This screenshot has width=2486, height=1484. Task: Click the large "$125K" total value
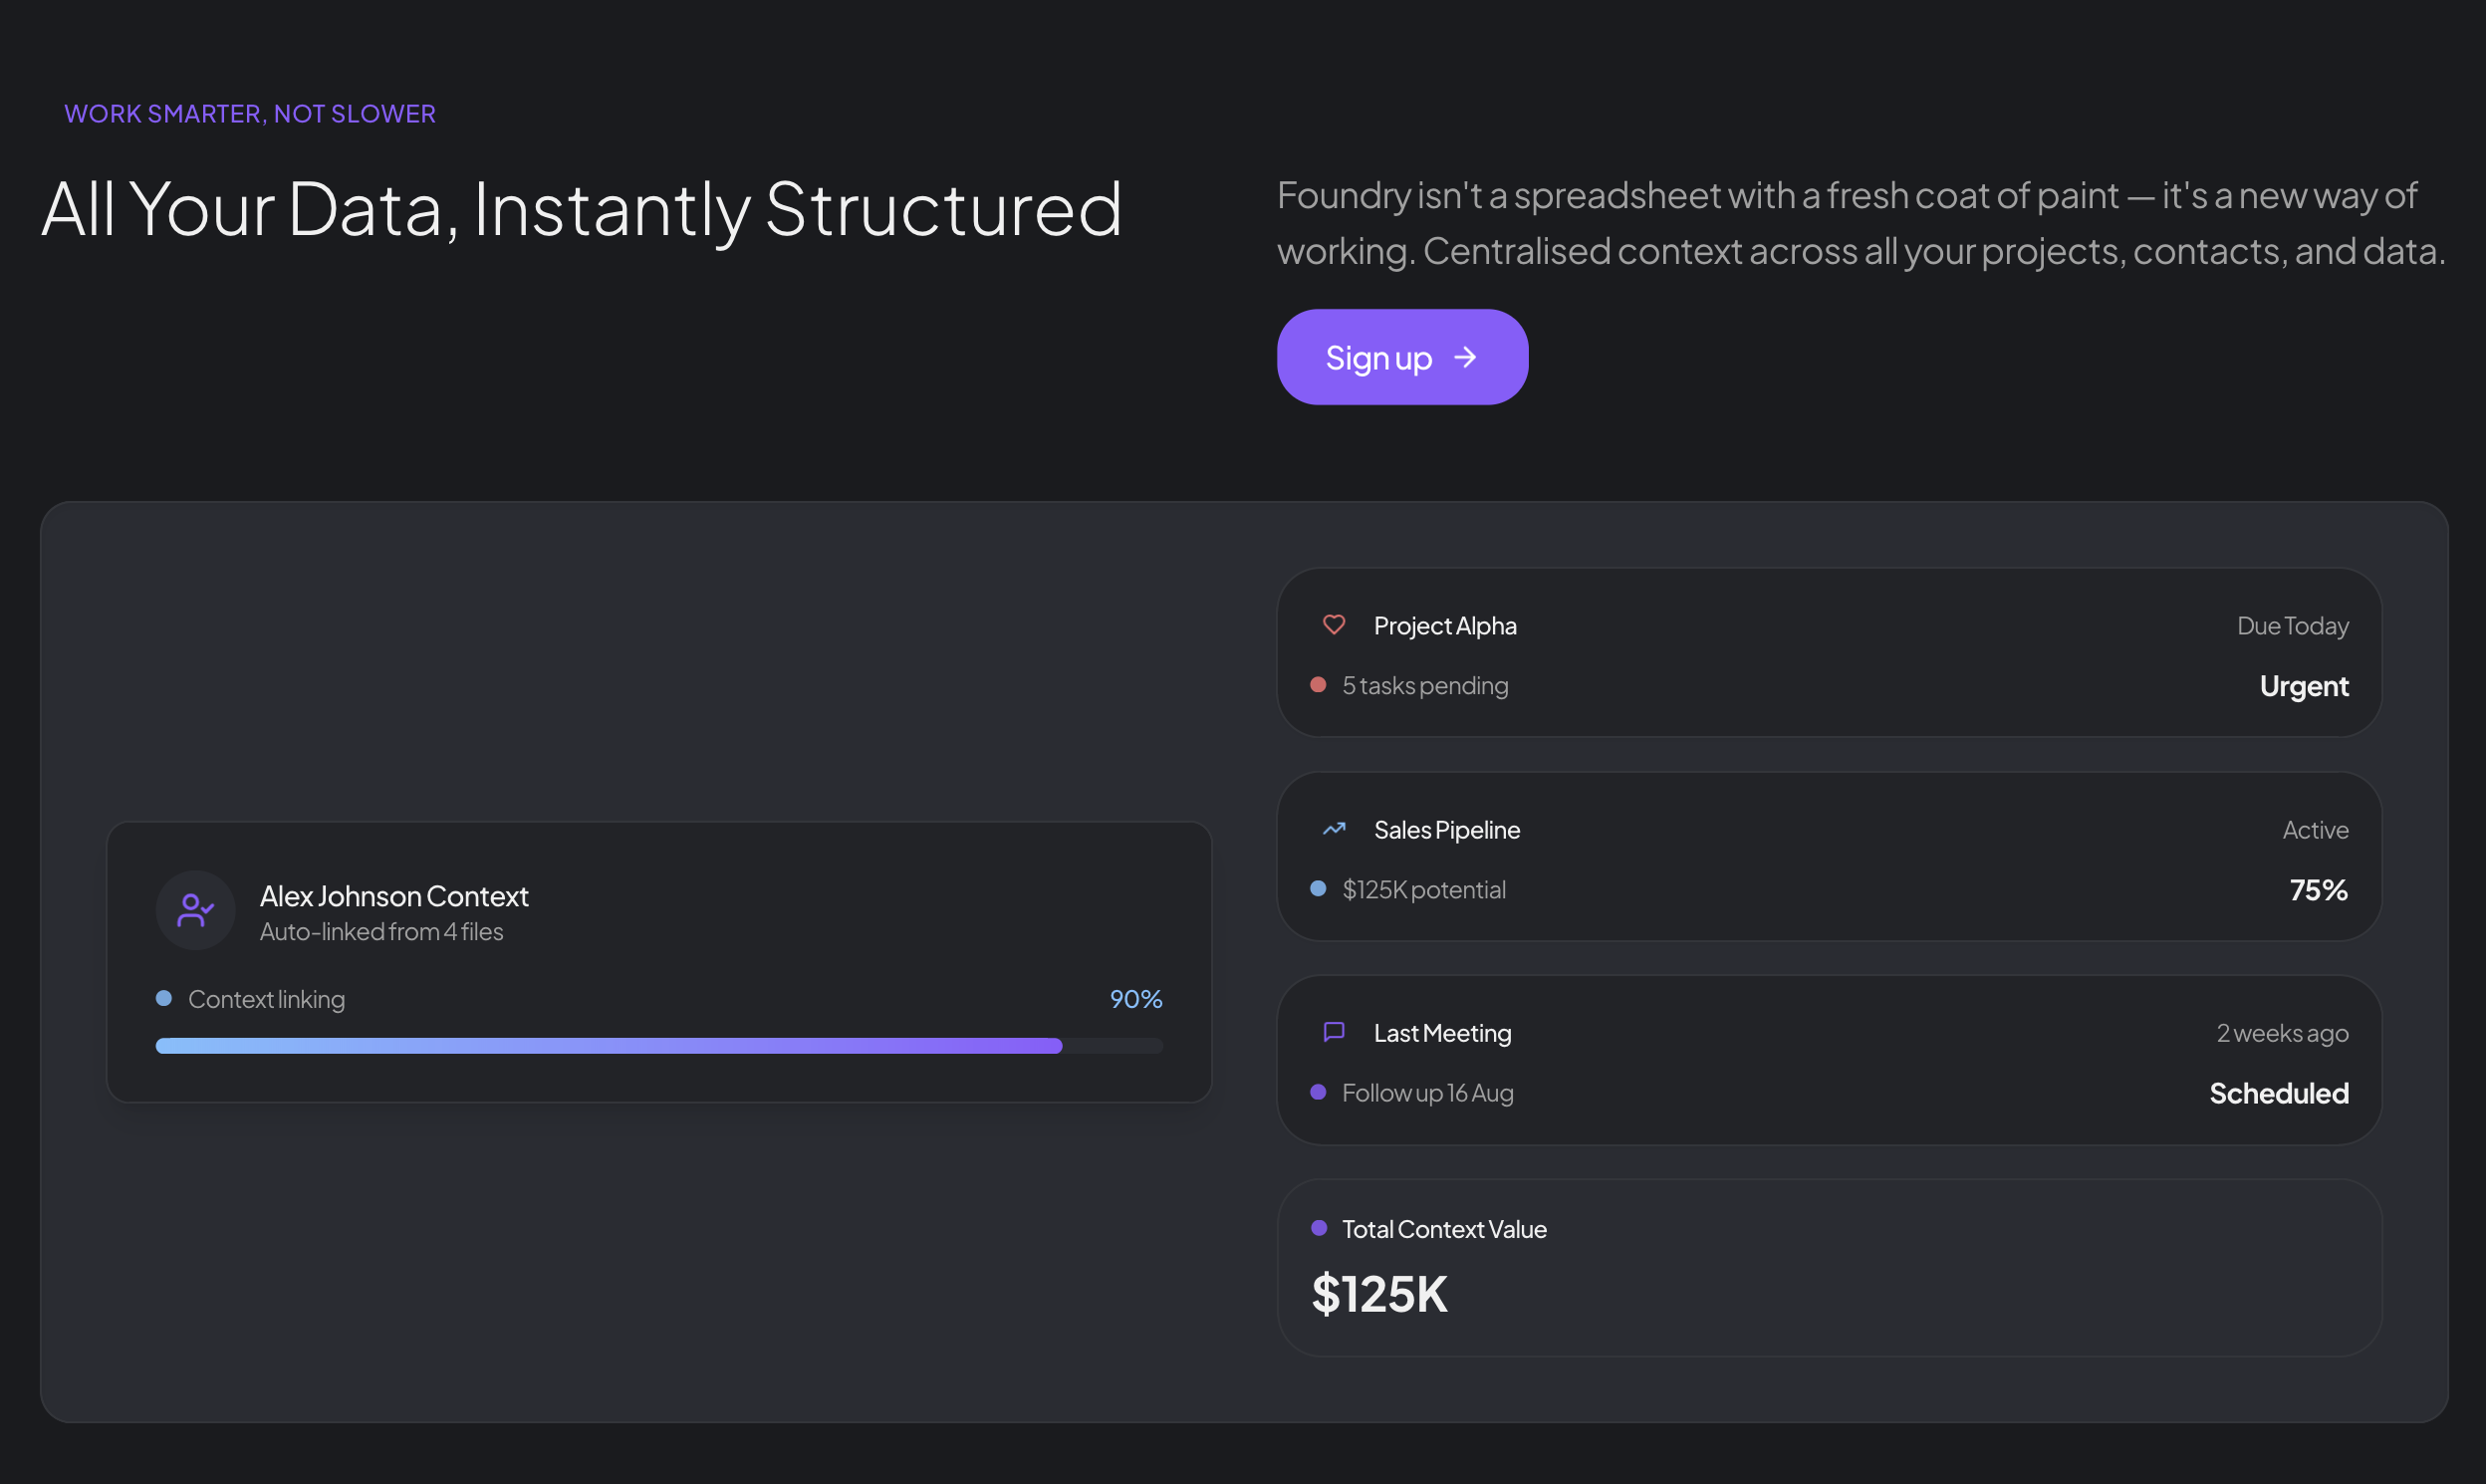(x=1379, y=1294)
